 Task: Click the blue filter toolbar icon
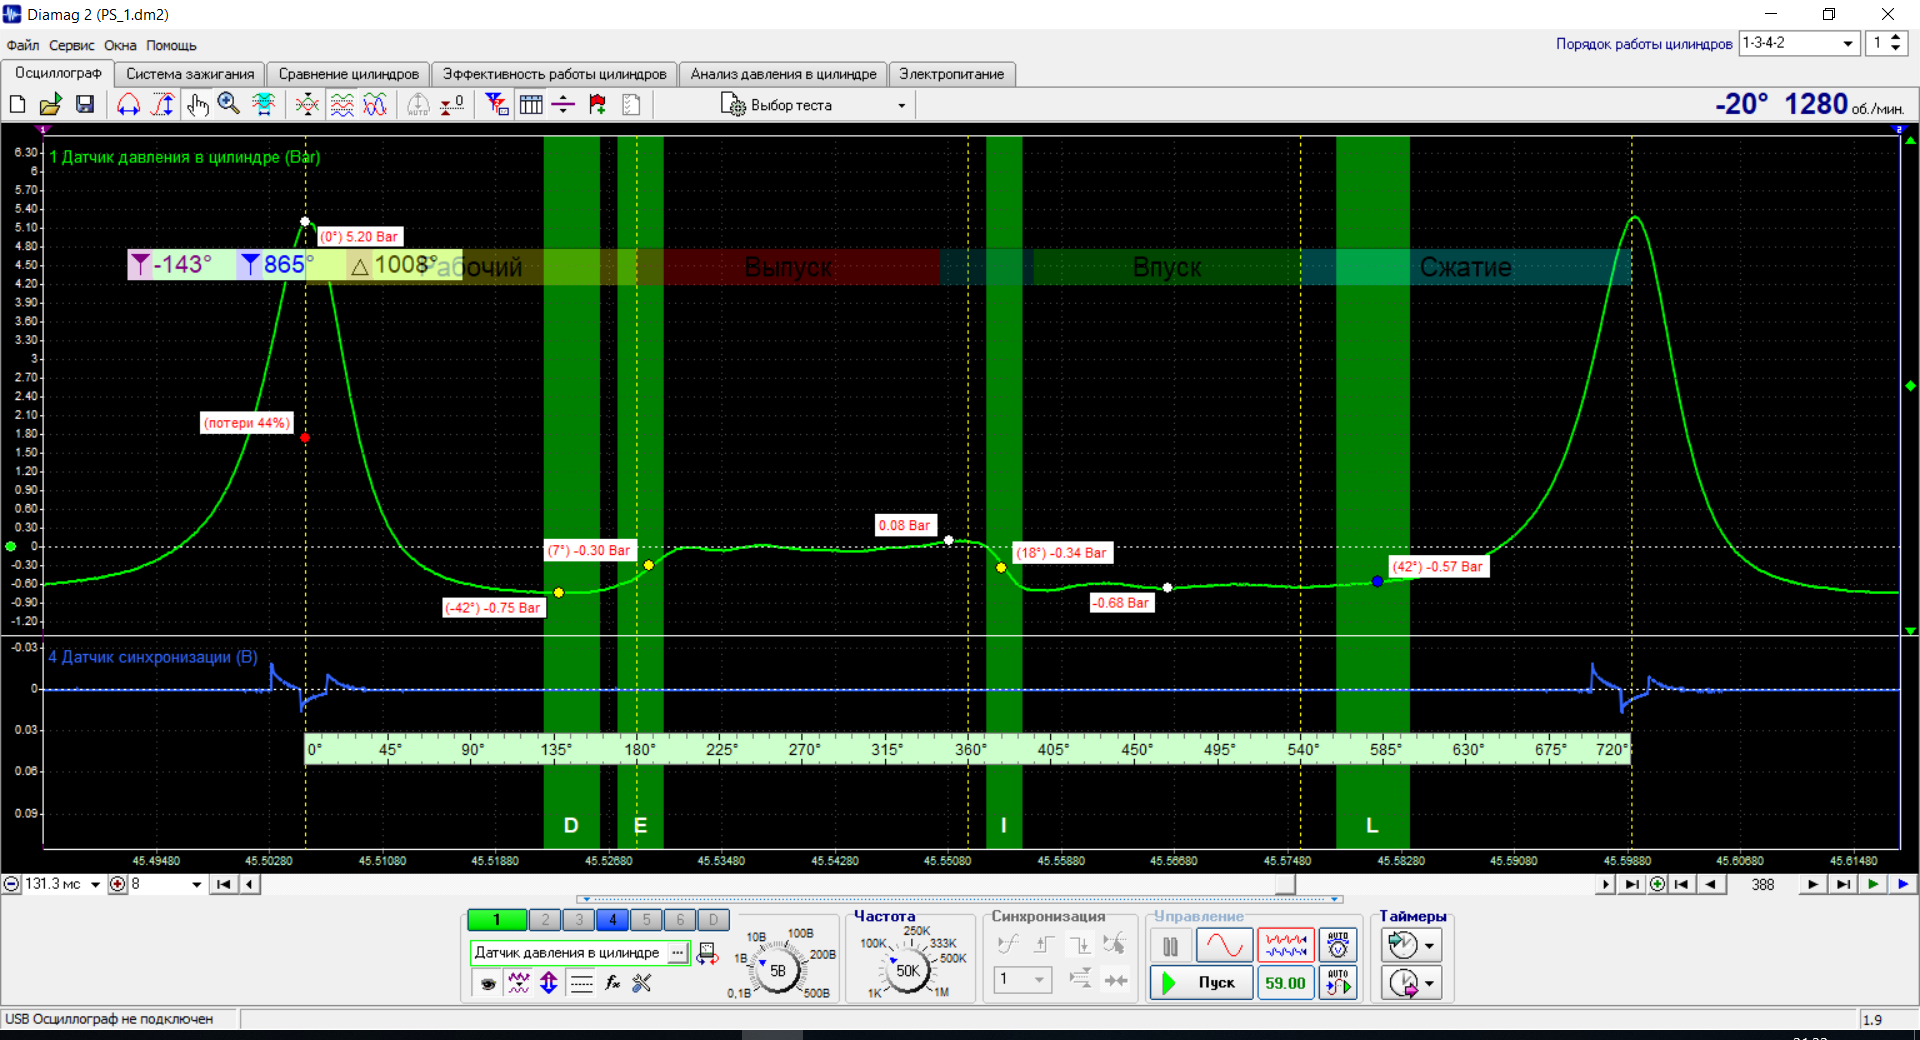pos(497,104)
